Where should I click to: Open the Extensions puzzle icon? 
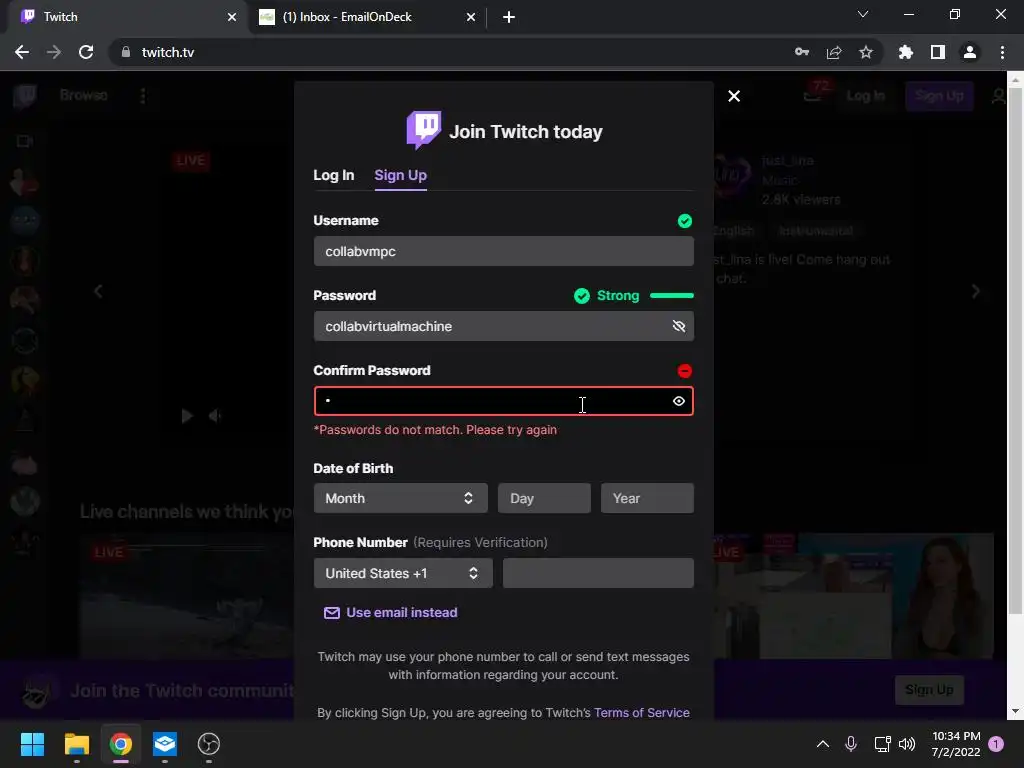[x=906, y=52]
